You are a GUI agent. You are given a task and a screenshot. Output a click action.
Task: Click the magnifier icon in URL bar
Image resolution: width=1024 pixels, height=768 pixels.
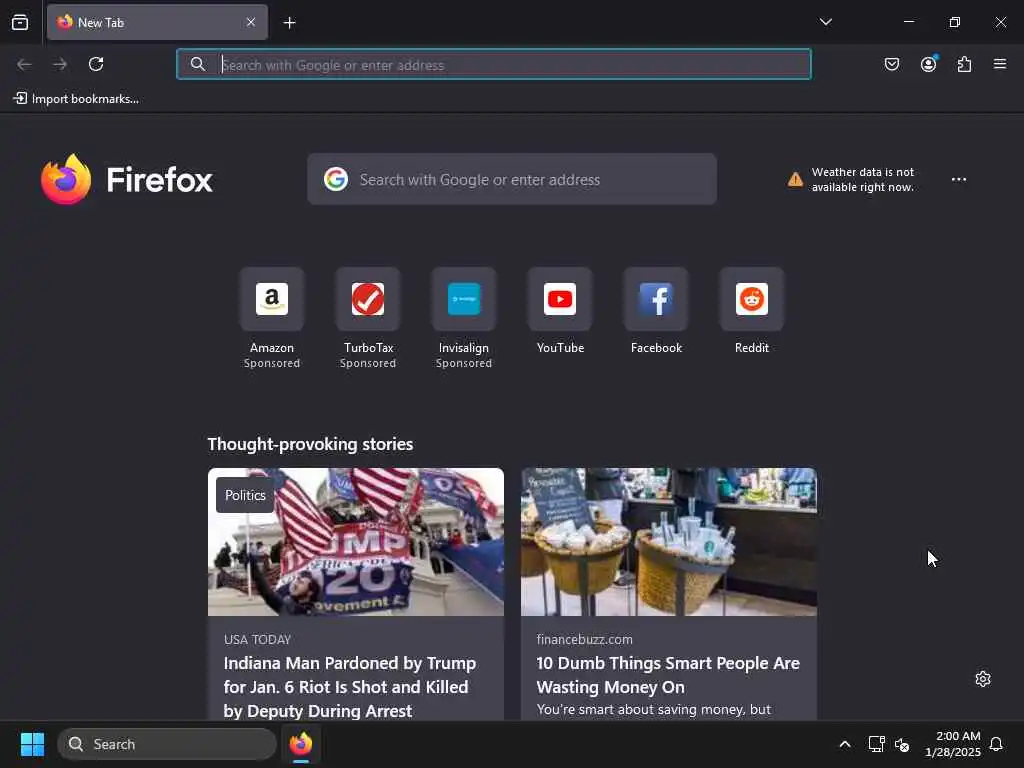click(x=197, y=64)
